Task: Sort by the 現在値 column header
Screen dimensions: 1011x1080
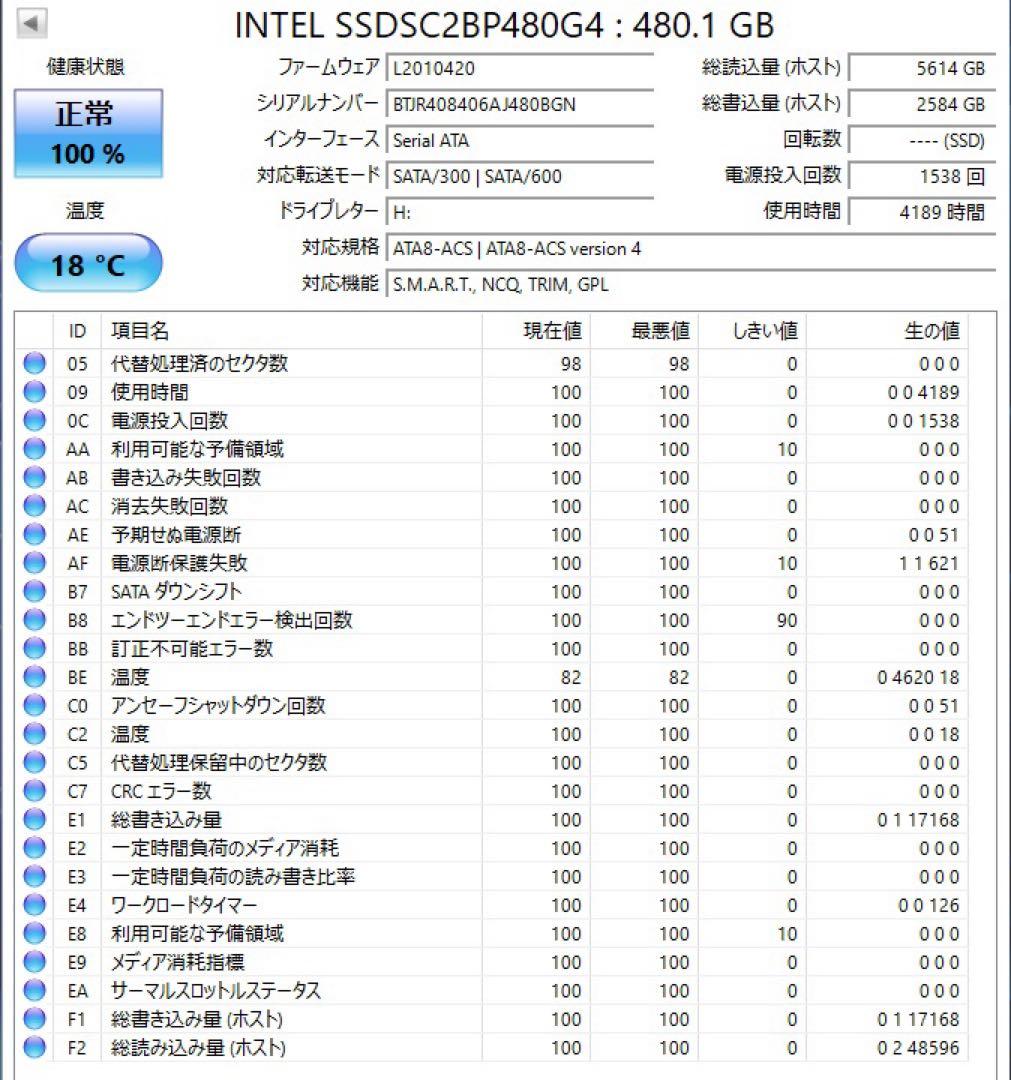Action: pyautogui.click(x=536, y=331)
